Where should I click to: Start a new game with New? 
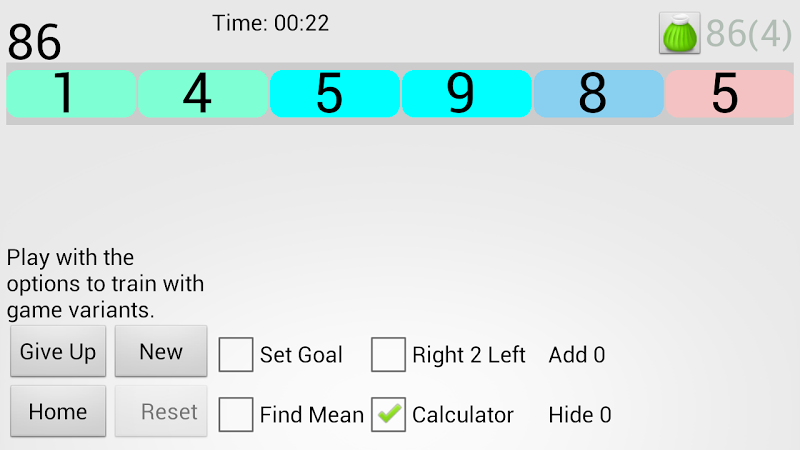click(161, 352)
